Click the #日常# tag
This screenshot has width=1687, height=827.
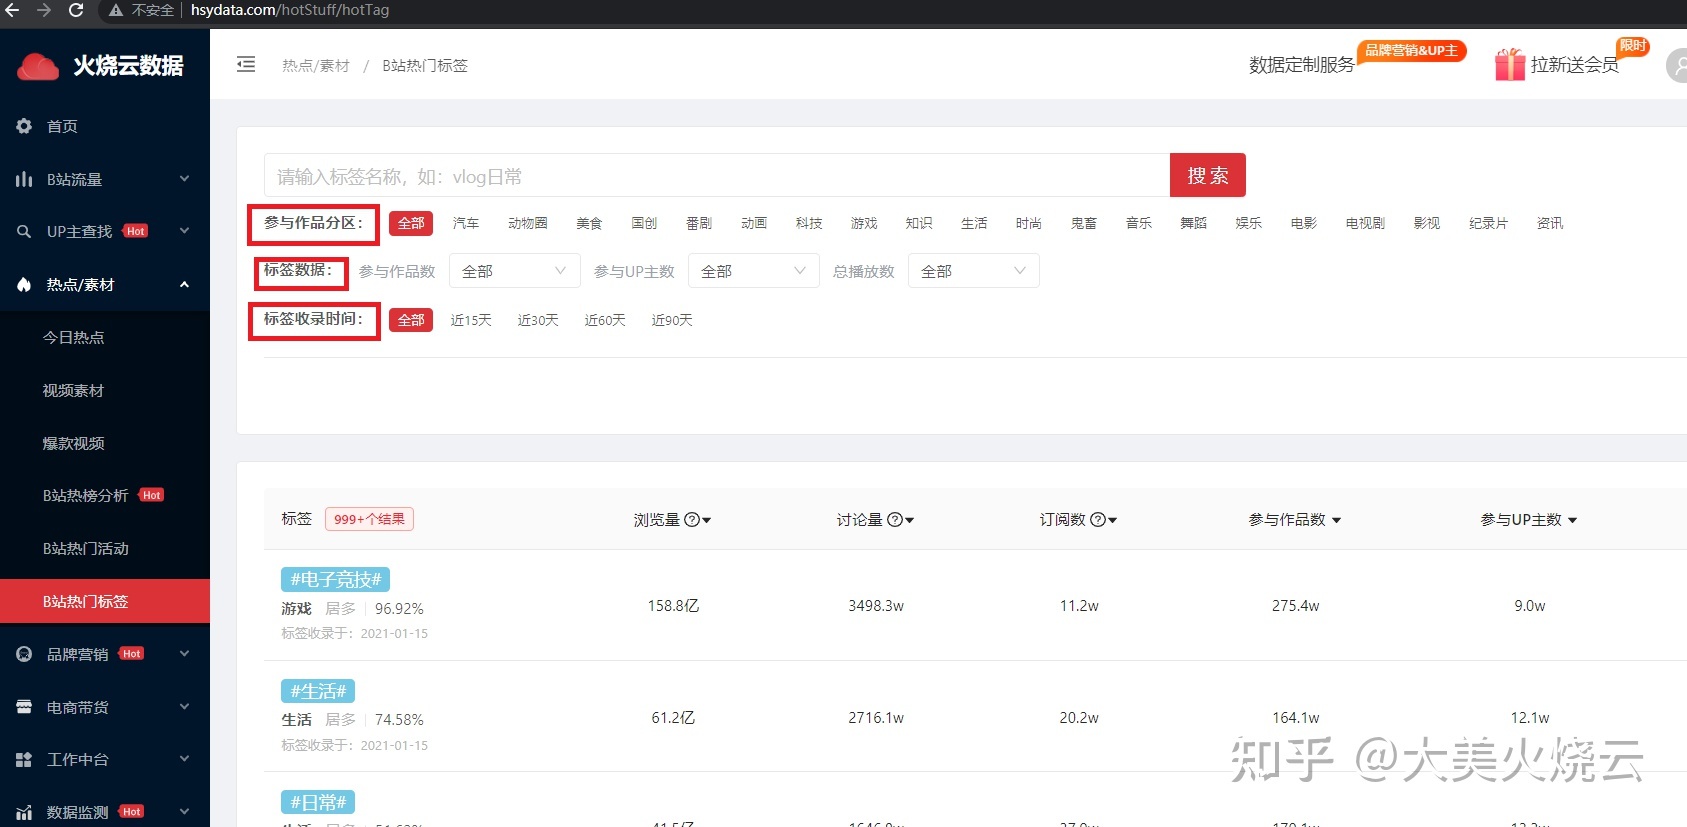coord(318,802)
